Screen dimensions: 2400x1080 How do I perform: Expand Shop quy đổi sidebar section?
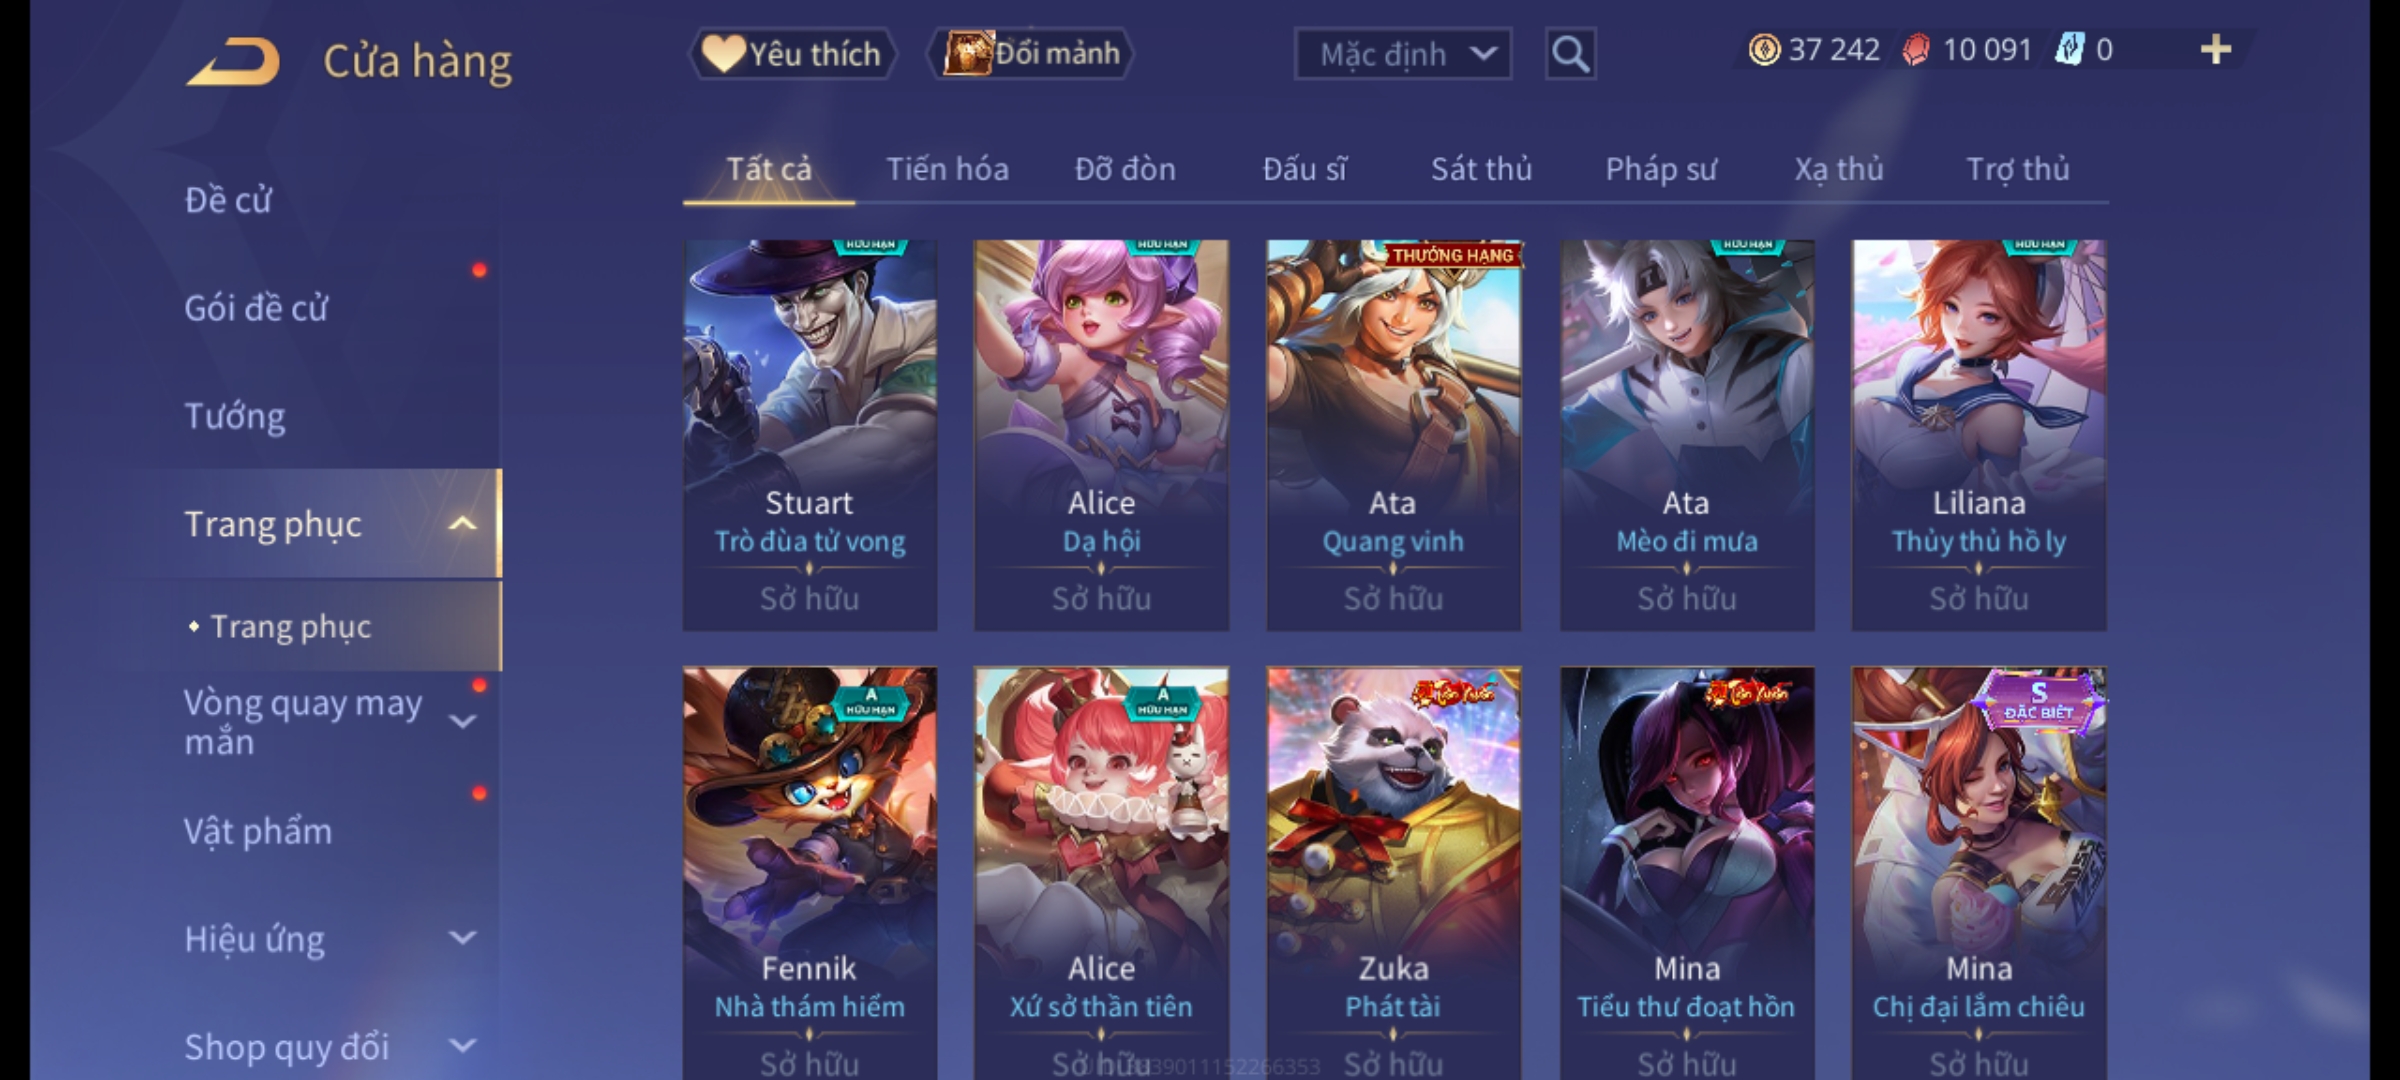tap(463, 1046)
